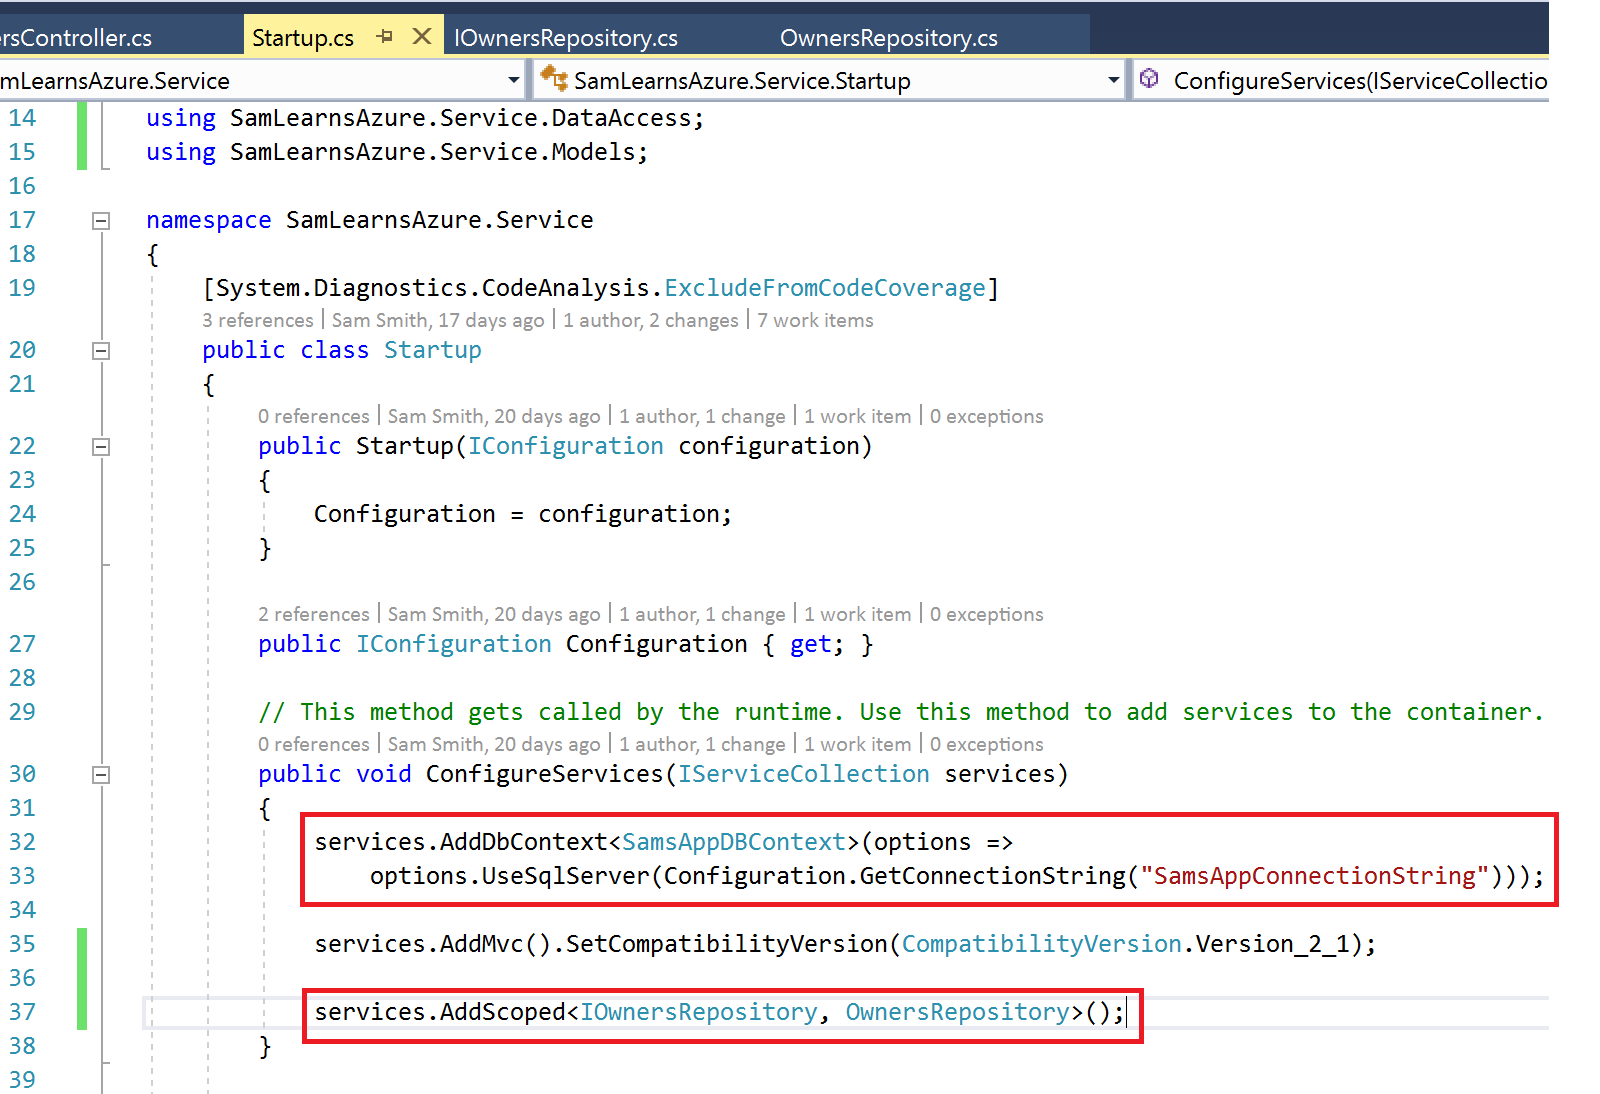Image resolution: width=1600 pixels, height=1094 pixels.
Task: Collapse the namespace SamLearnsAzure.Service block
Action: (101, 221)
